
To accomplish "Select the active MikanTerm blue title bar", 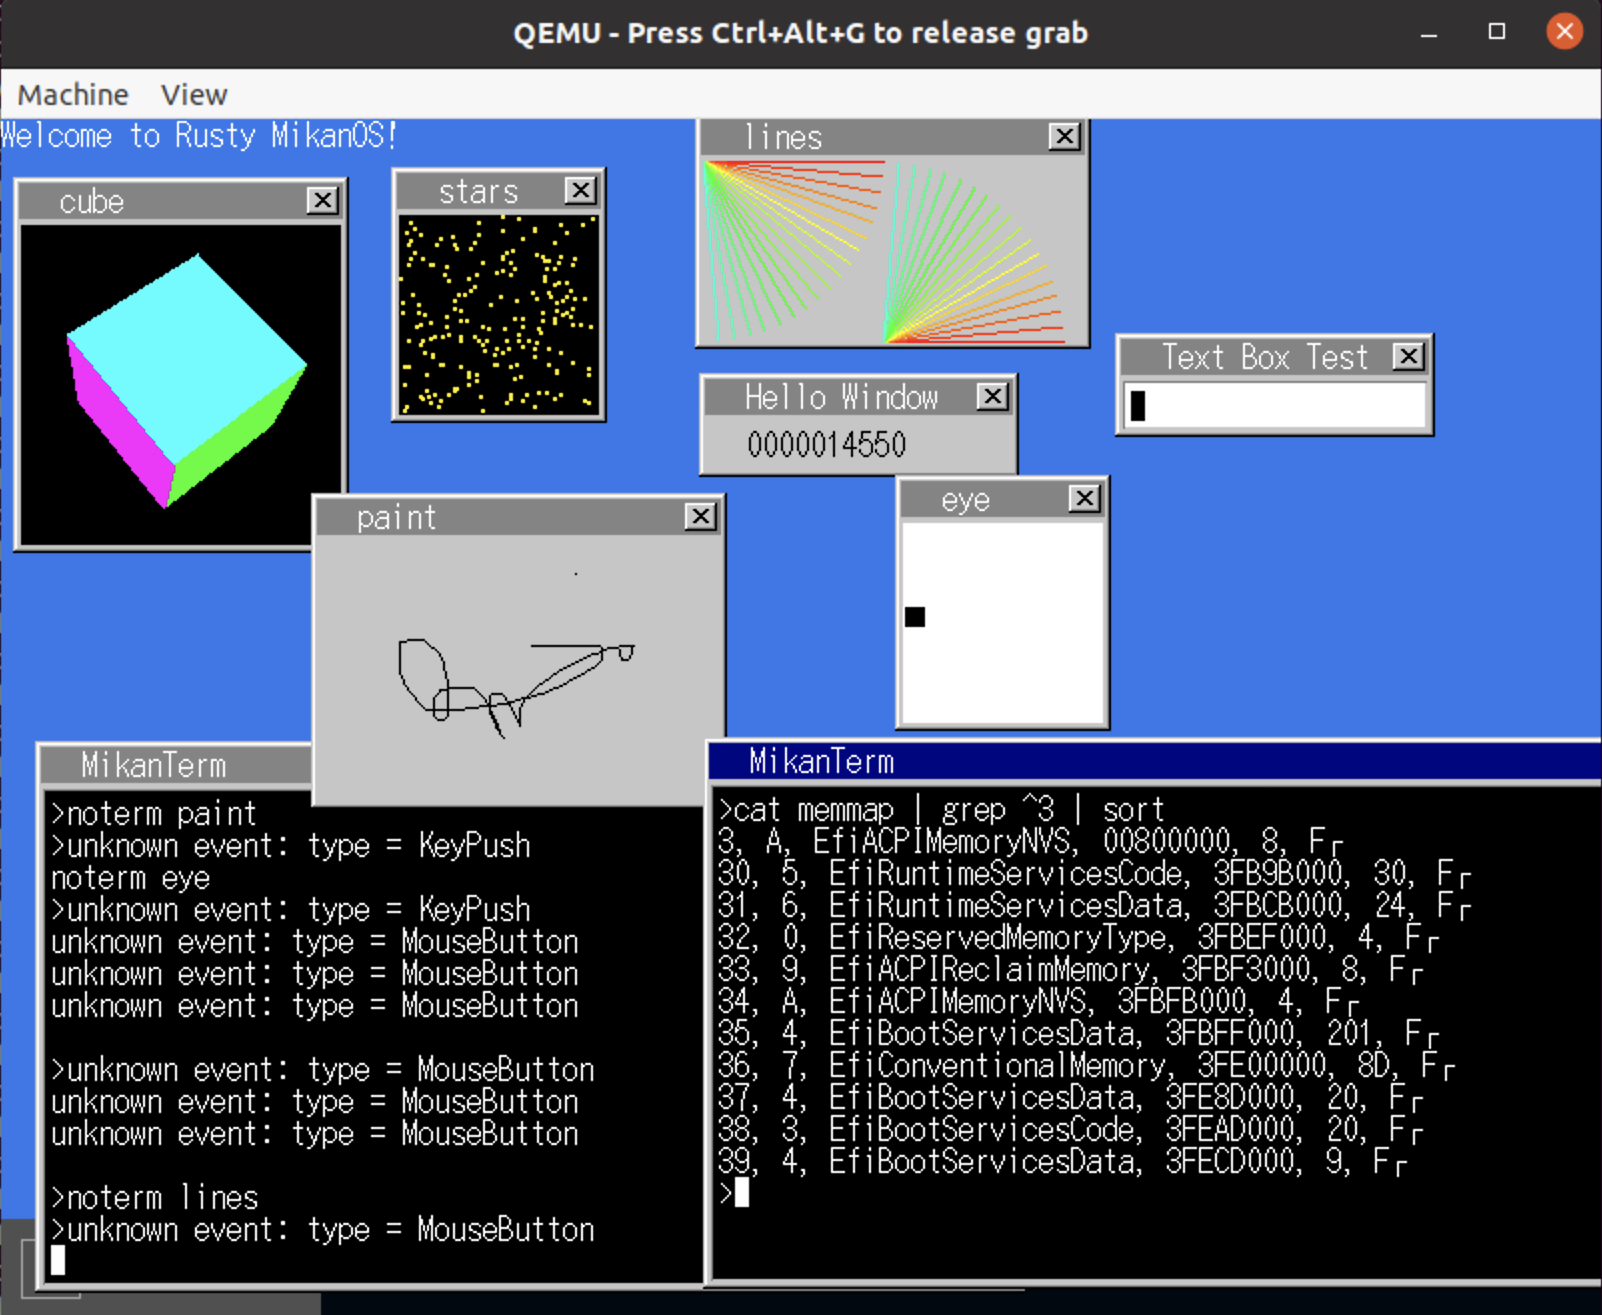I will click(x=1150, y=762).
